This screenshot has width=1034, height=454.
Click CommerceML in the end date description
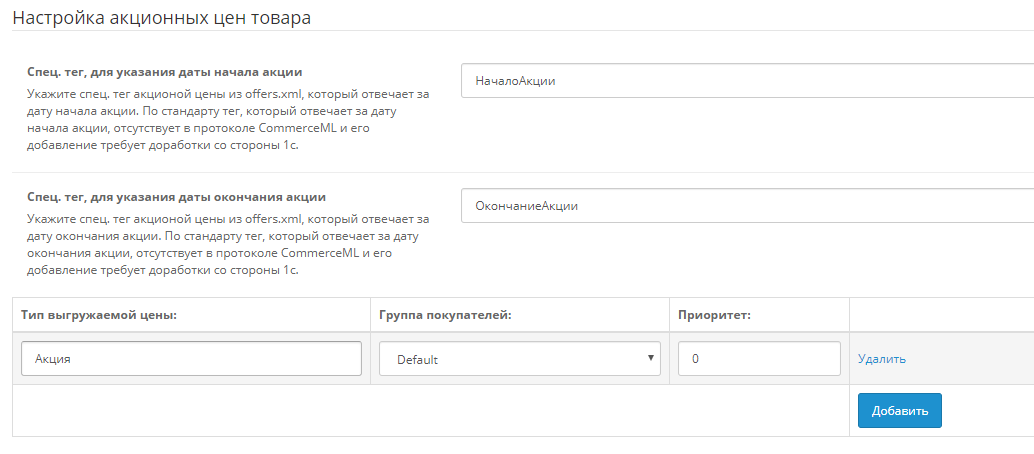pyautogui.click(x=314, y=253)
